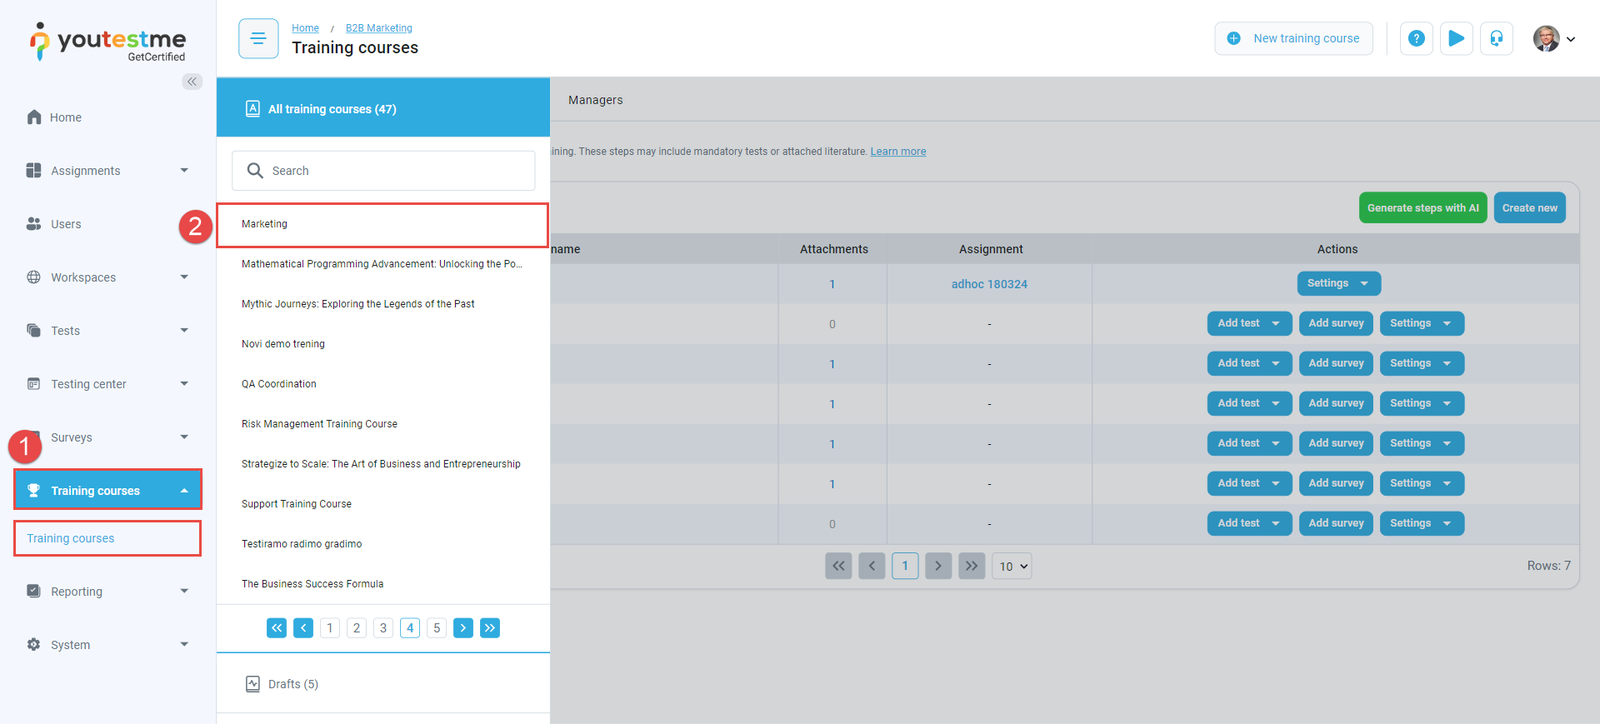1600x724 pixels.
Task: Open the video tutorial play icon
Action: tap(1456, 39)
